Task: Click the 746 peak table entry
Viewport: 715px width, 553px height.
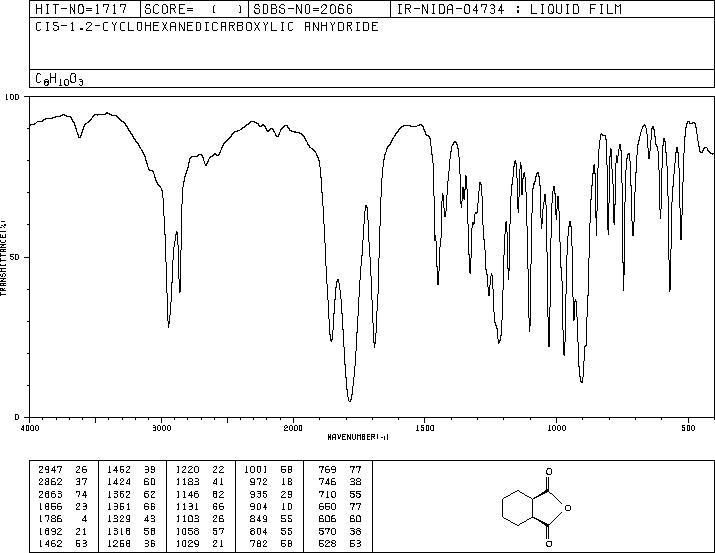Action: (x=340, y=482)
